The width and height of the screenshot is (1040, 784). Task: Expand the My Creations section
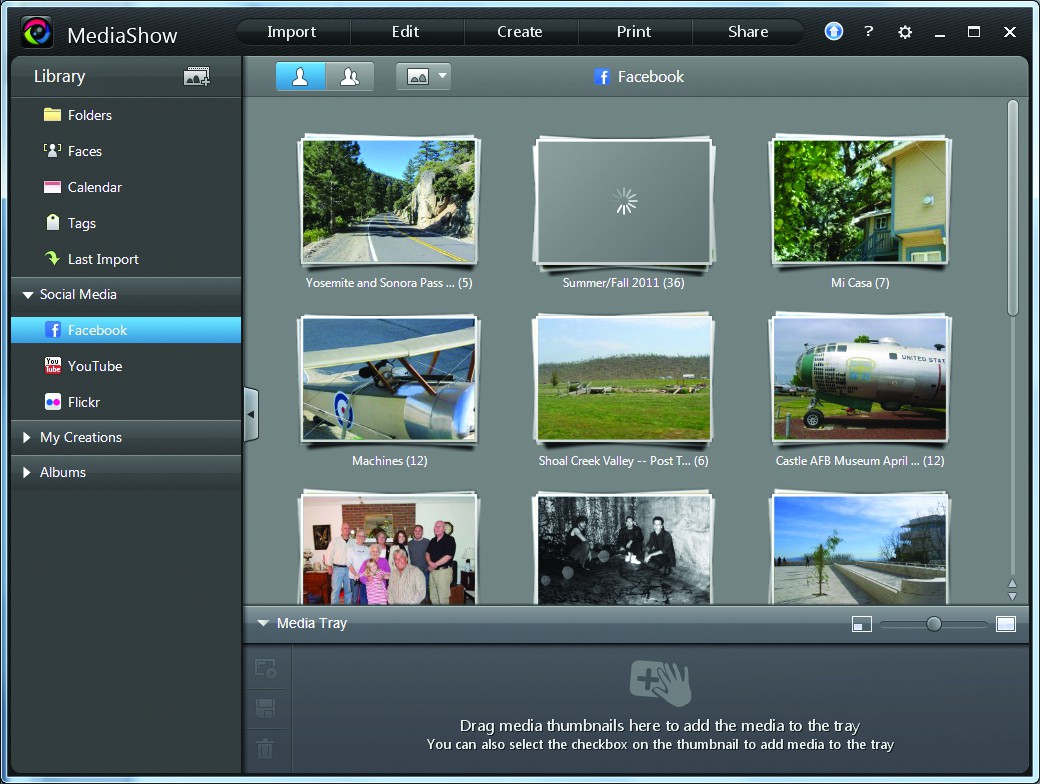pos(27,438)
